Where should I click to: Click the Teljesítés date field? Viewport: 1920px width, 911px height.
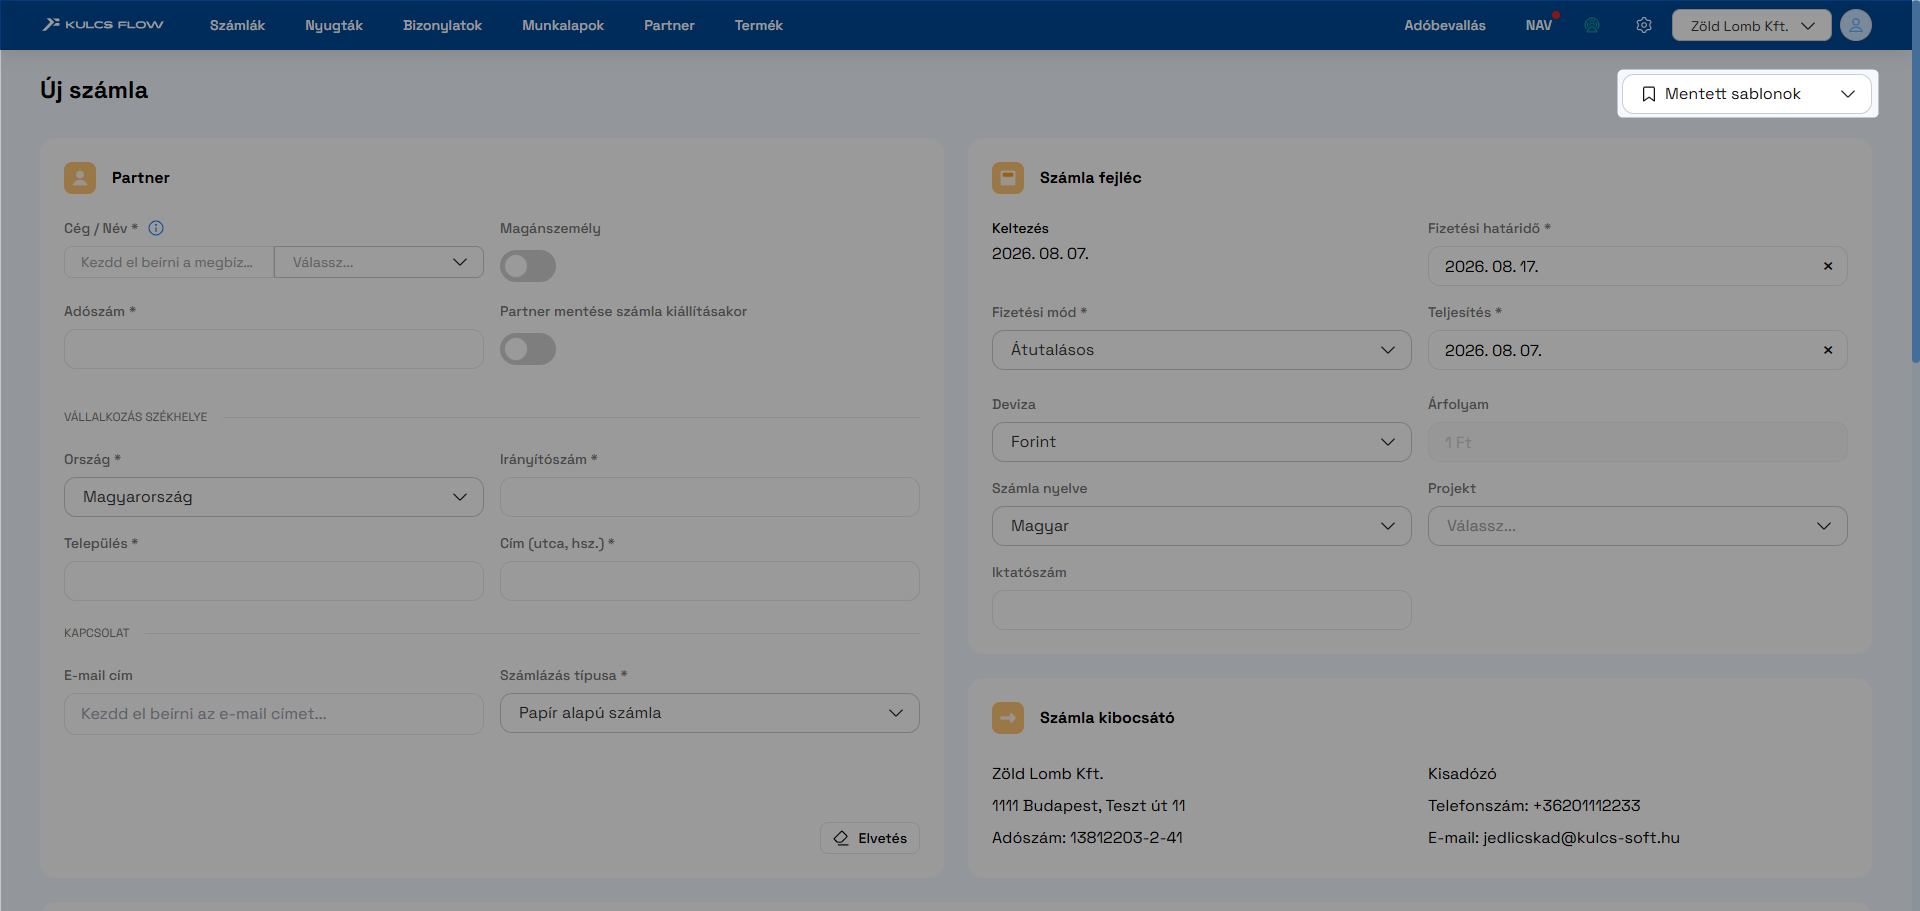(1638, 350)
